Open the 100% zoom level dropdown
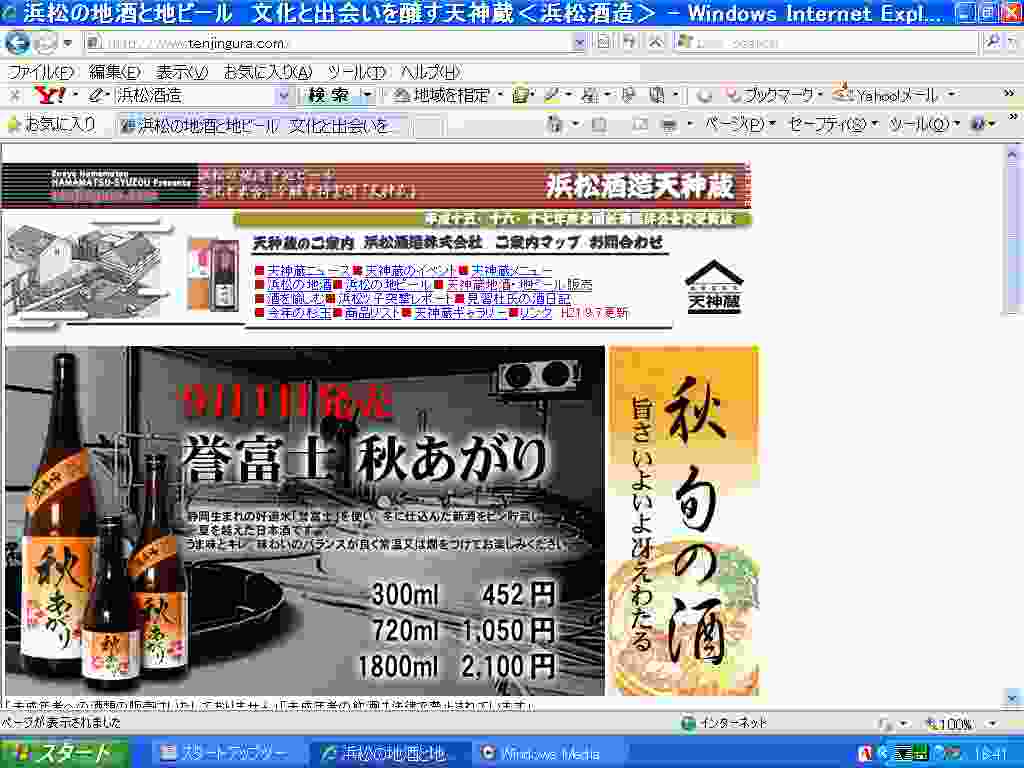This screenshot has width=1024, height=768. pos(992,724)
